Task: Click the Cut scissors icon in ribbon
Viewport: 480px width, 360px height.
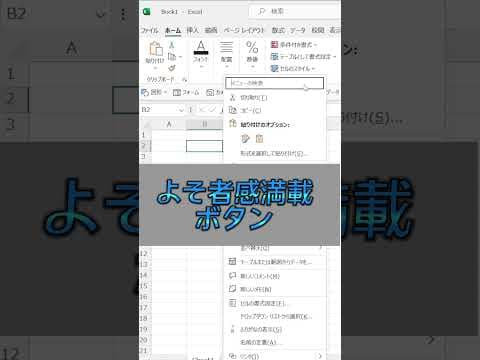Action: click(x=172, y=45)
